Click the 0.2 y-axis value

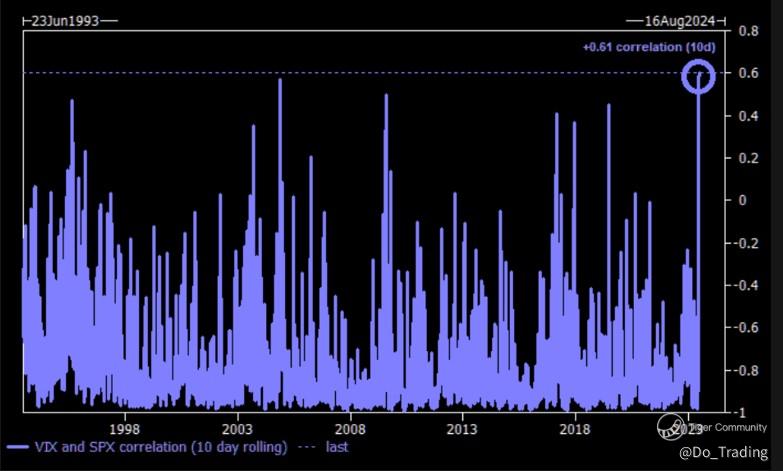tap(749, 158)
